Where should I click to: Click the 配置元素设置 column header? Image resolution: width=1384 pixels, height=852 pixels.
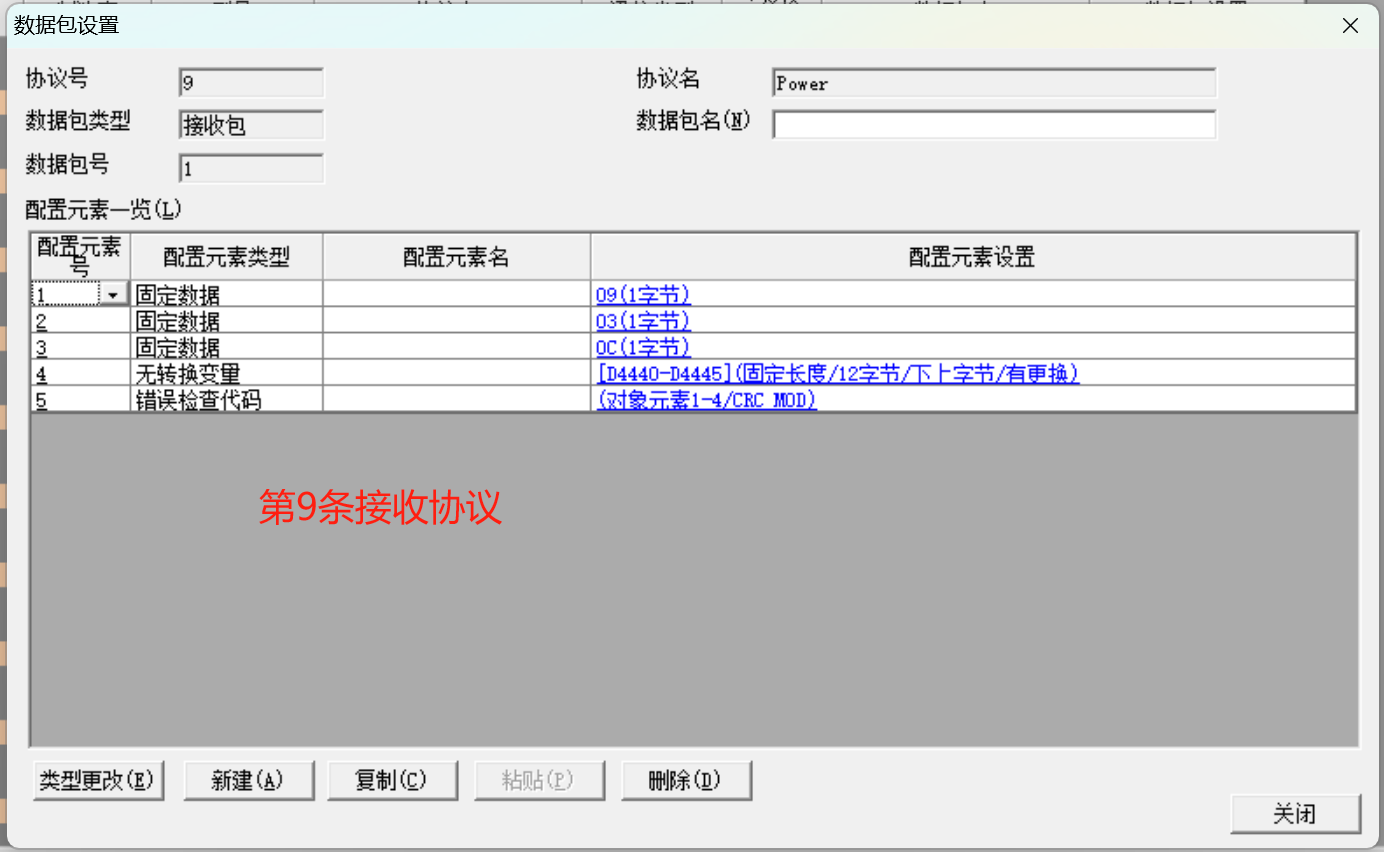point(972,257)
